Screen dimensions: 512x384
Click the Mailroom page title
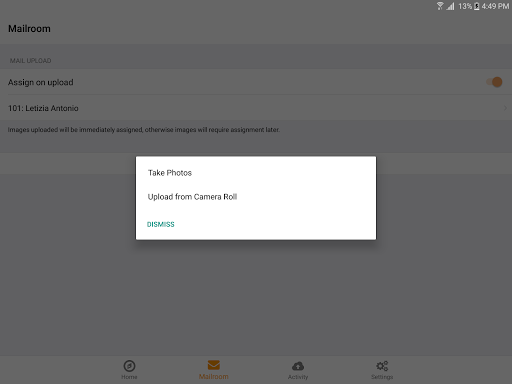pyautogui.click(x=29, y=29)
